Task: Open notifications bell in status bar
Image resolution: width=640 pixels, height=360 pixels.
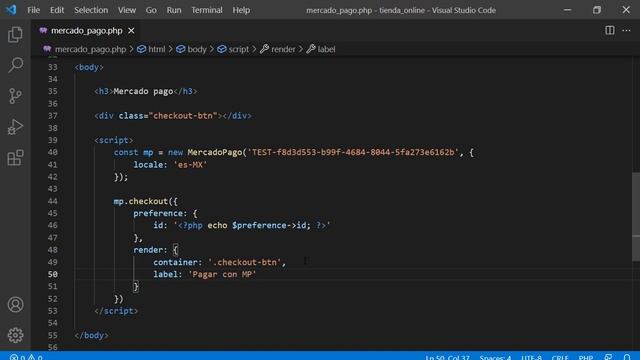Action: pyautogui.click(x=627, y=357)
